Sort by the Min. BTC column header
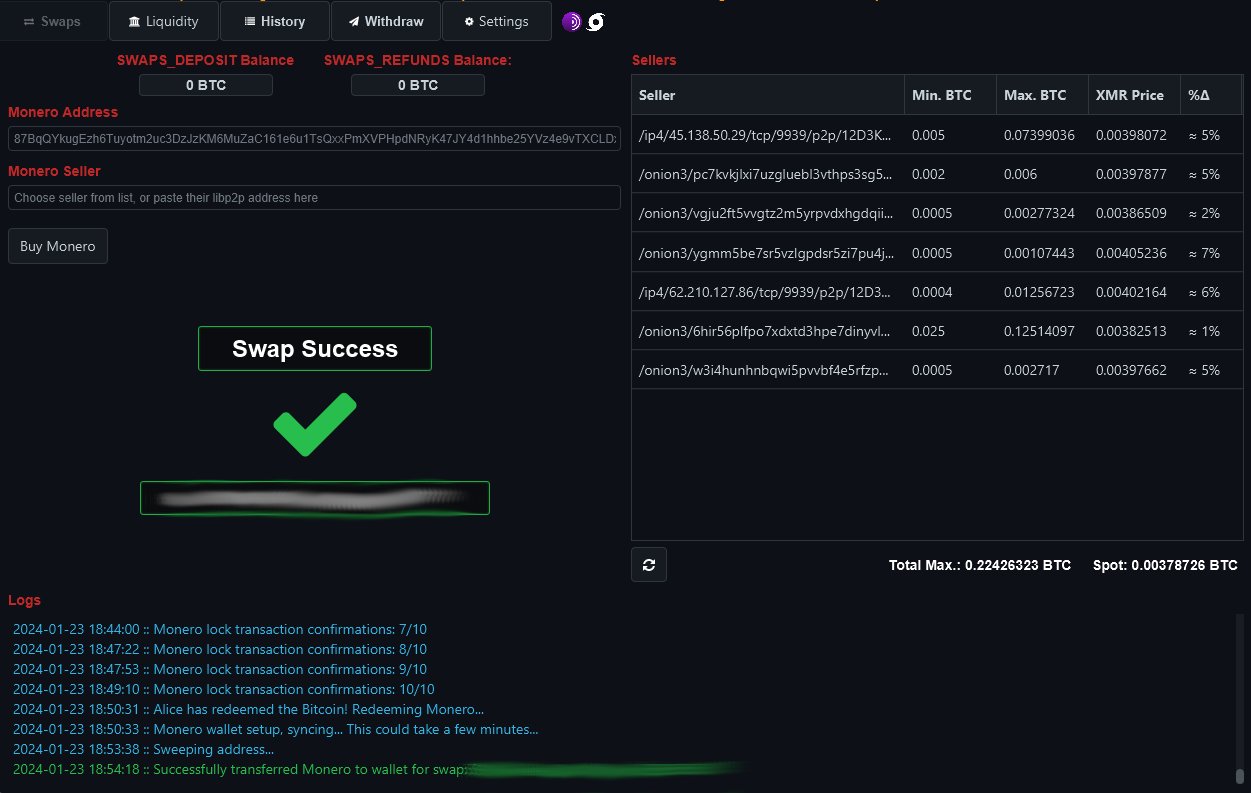The image size is (1251, 793). 950,95
